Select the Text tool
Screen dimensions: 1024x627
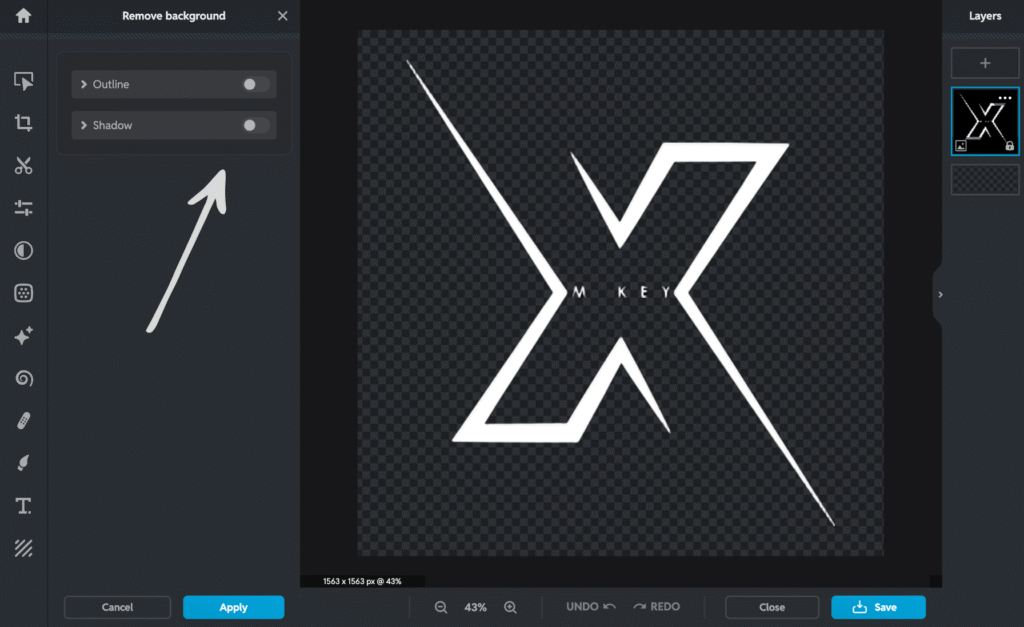24,506
